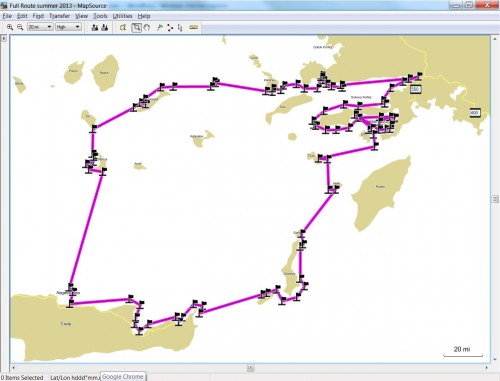Click the horizontal scrollbar left arrow
The width and height of the screenshot is (500, 381).
pos(13,368)
